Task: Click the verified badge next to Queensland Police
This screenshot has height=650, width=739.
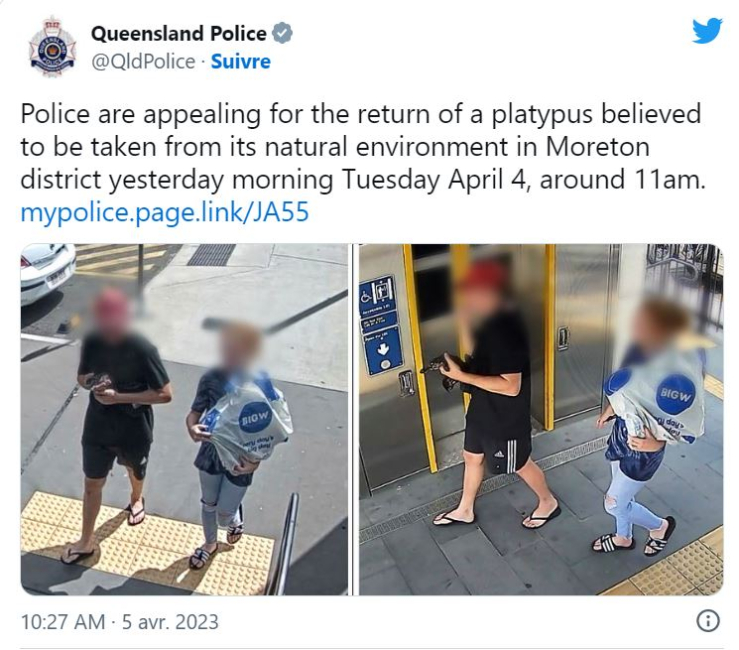Action: [x=283, y=33]
